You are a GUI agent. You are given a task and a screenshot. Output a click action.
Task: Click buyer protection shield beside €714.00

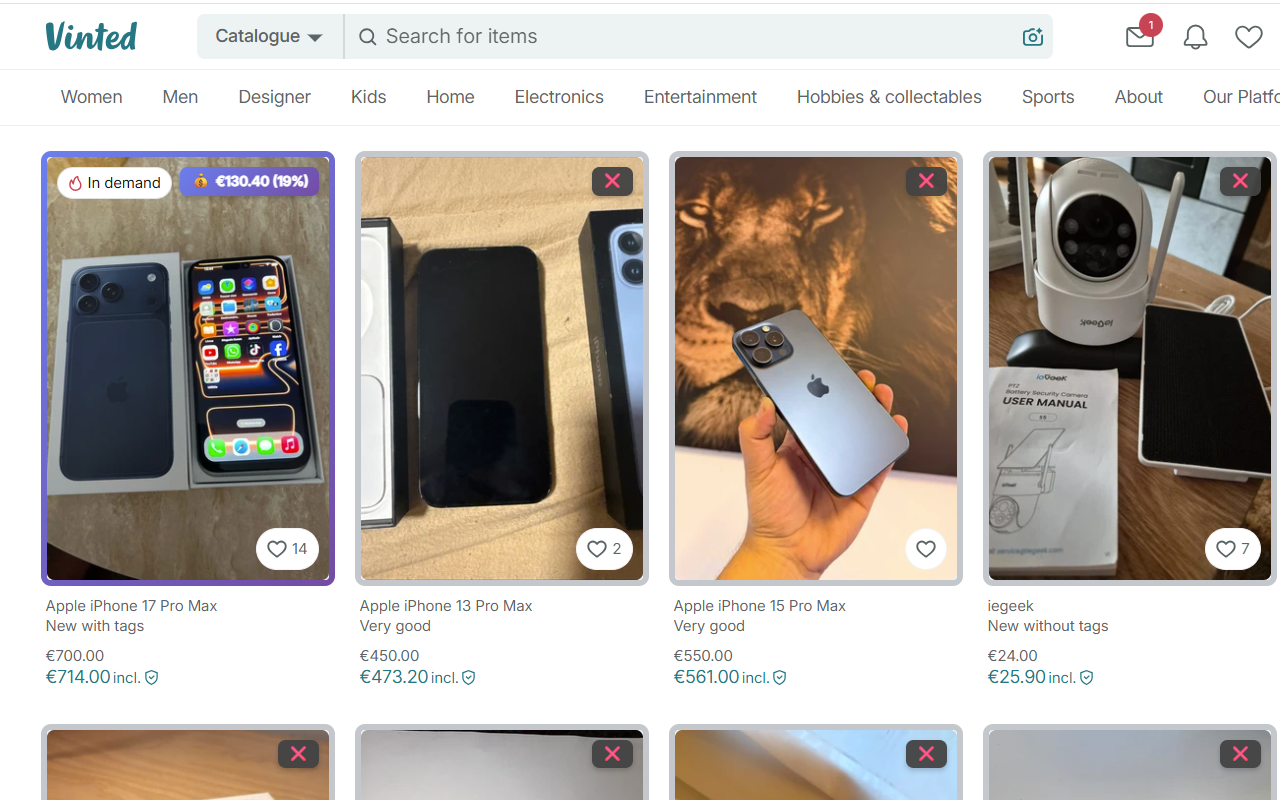tap(152, 677)
